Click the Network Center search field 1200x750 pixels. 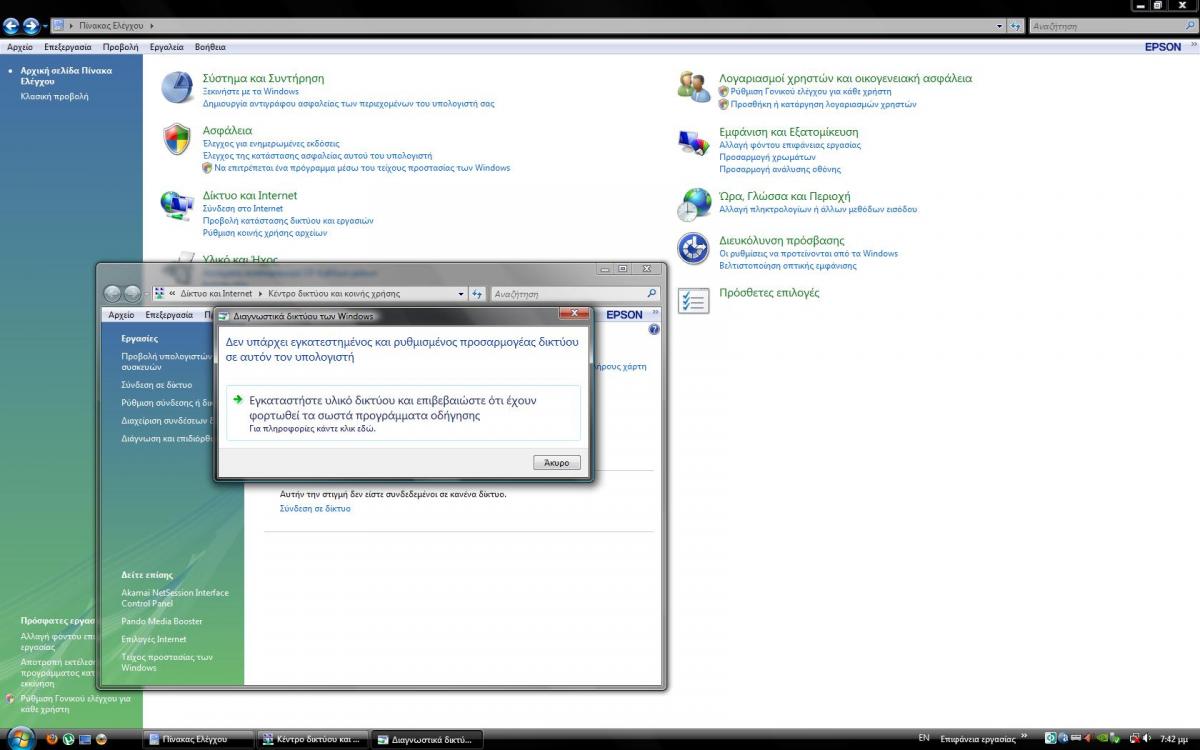tap(575, 294)
